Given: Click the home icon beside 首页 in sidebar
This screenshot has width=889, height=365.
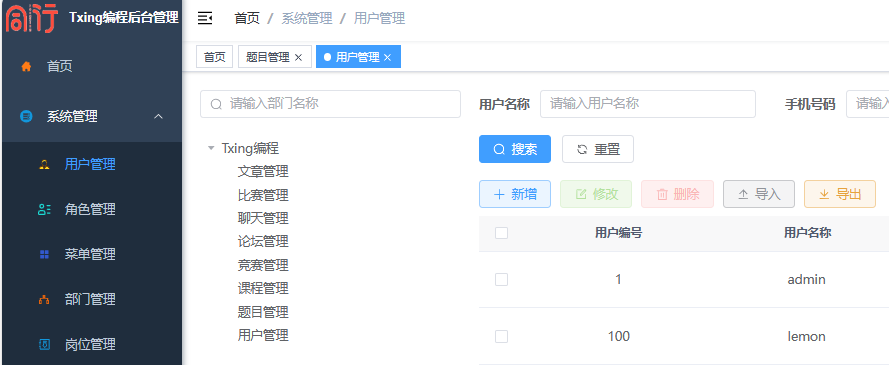Looking at the screenshot, I should pyautogui.click(x=26, y=67).
